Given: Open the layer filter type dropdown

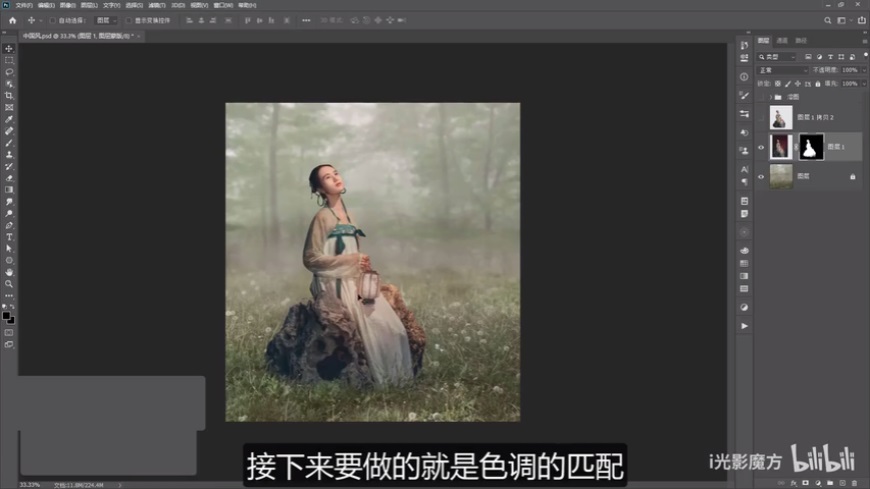Looking at the screenshot, I should point(777,57).
